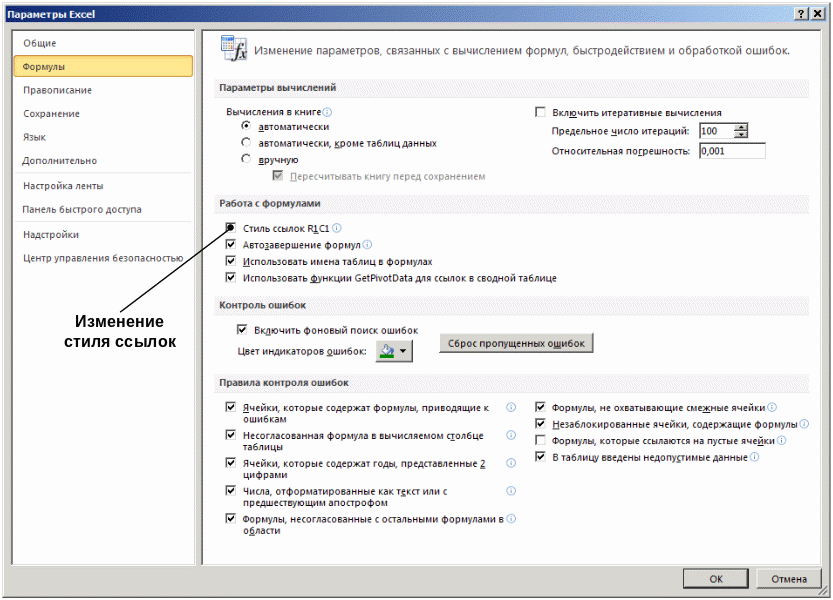Viewport: 833px width, 600px height.
Task: Close the Параметры Excel dialog
Action: [x=818, y=14]
